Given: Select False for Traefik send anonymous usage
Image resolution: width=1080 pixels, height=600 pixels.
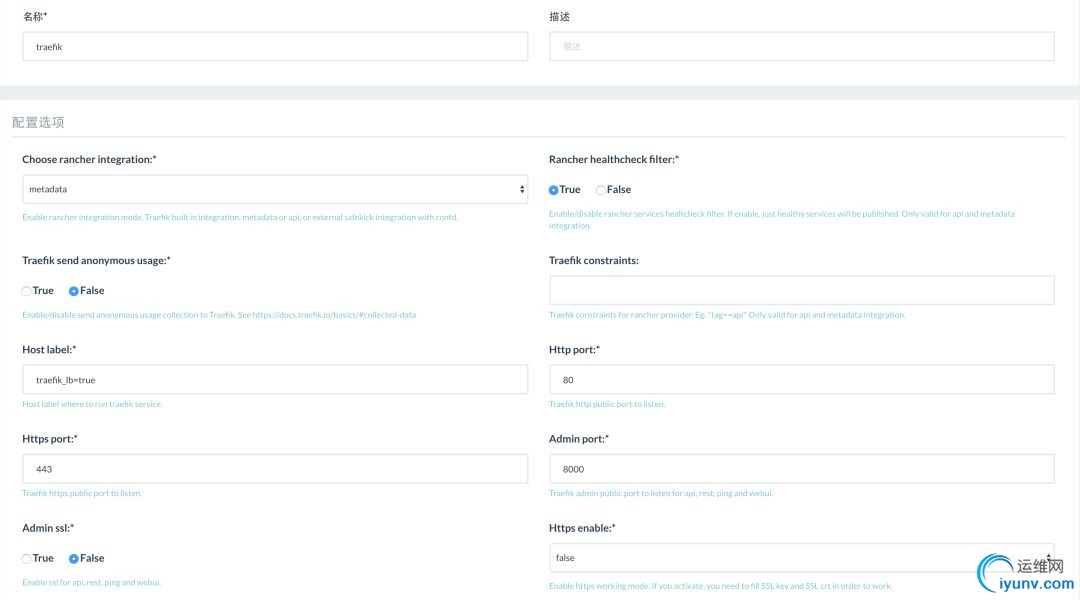Looking at the screenshot, I should tap(73, 291).
